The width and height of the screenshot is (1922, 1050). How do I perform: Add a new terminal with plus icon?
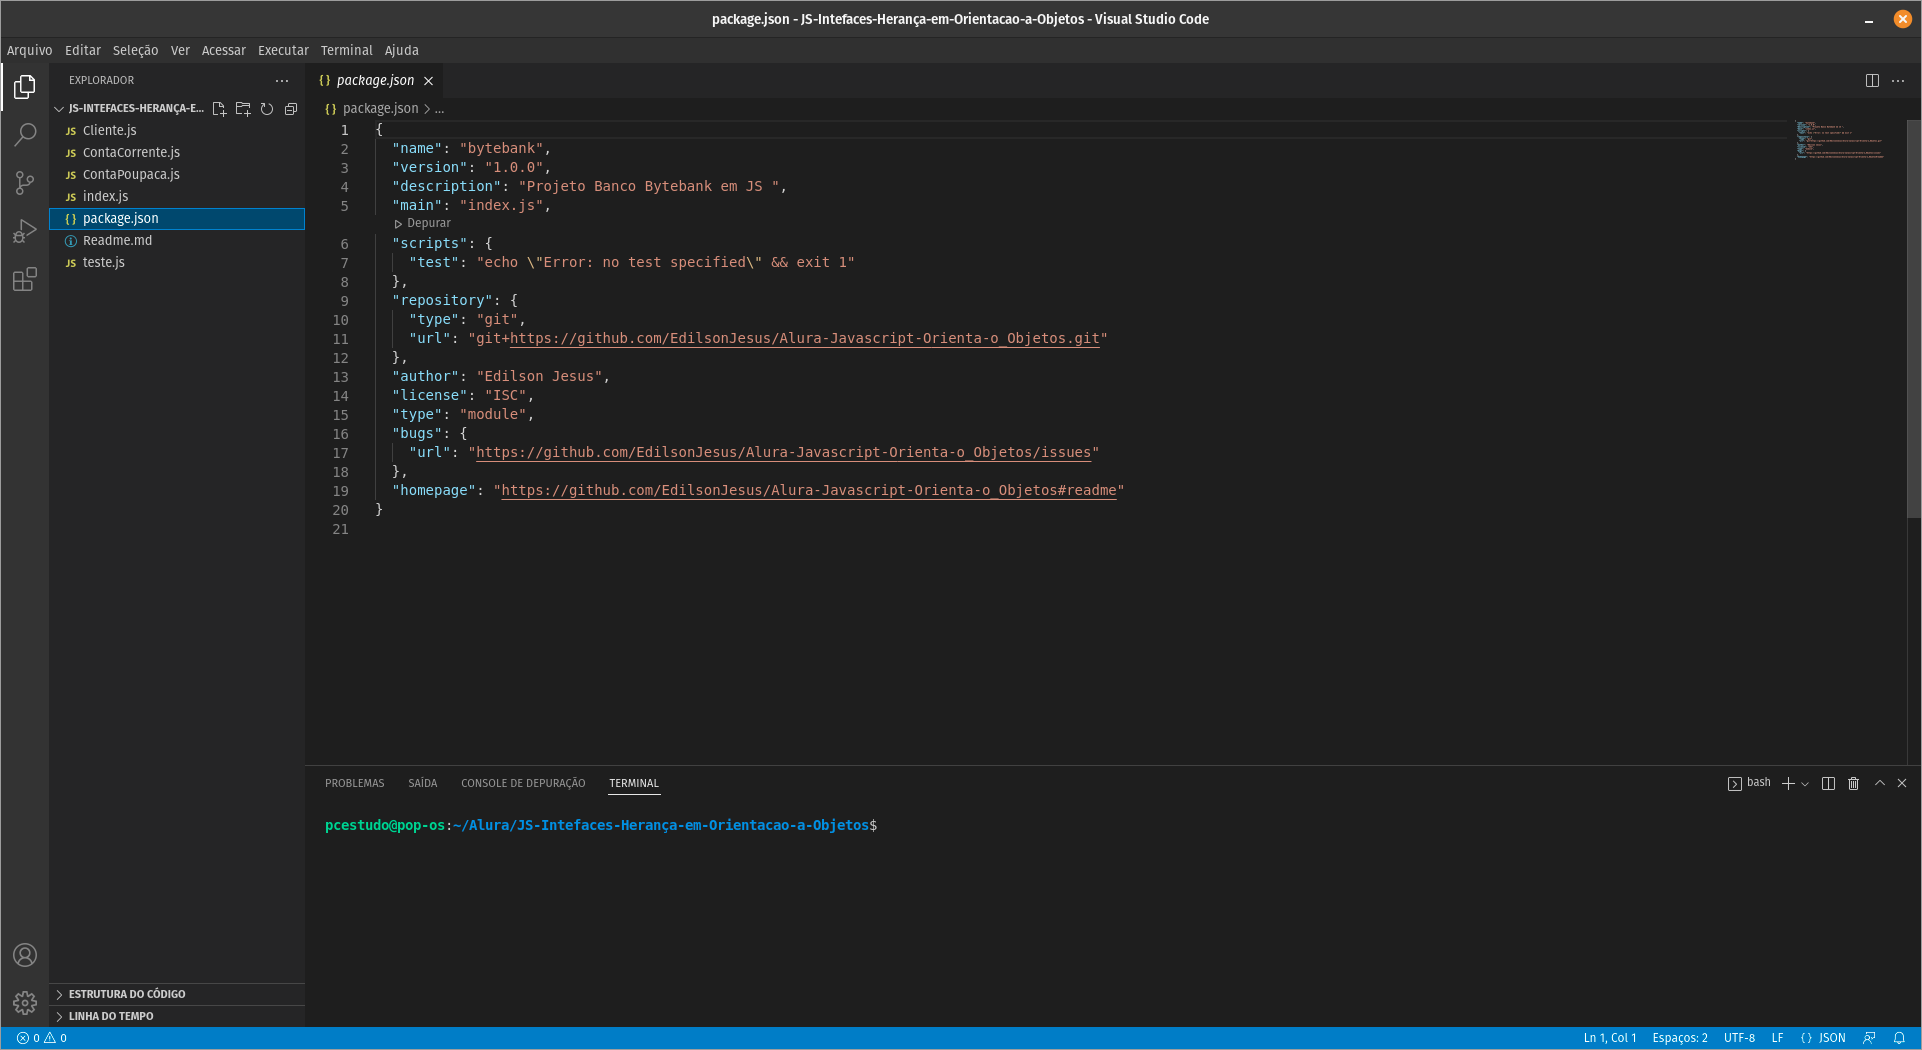(x=1788, y=783)
